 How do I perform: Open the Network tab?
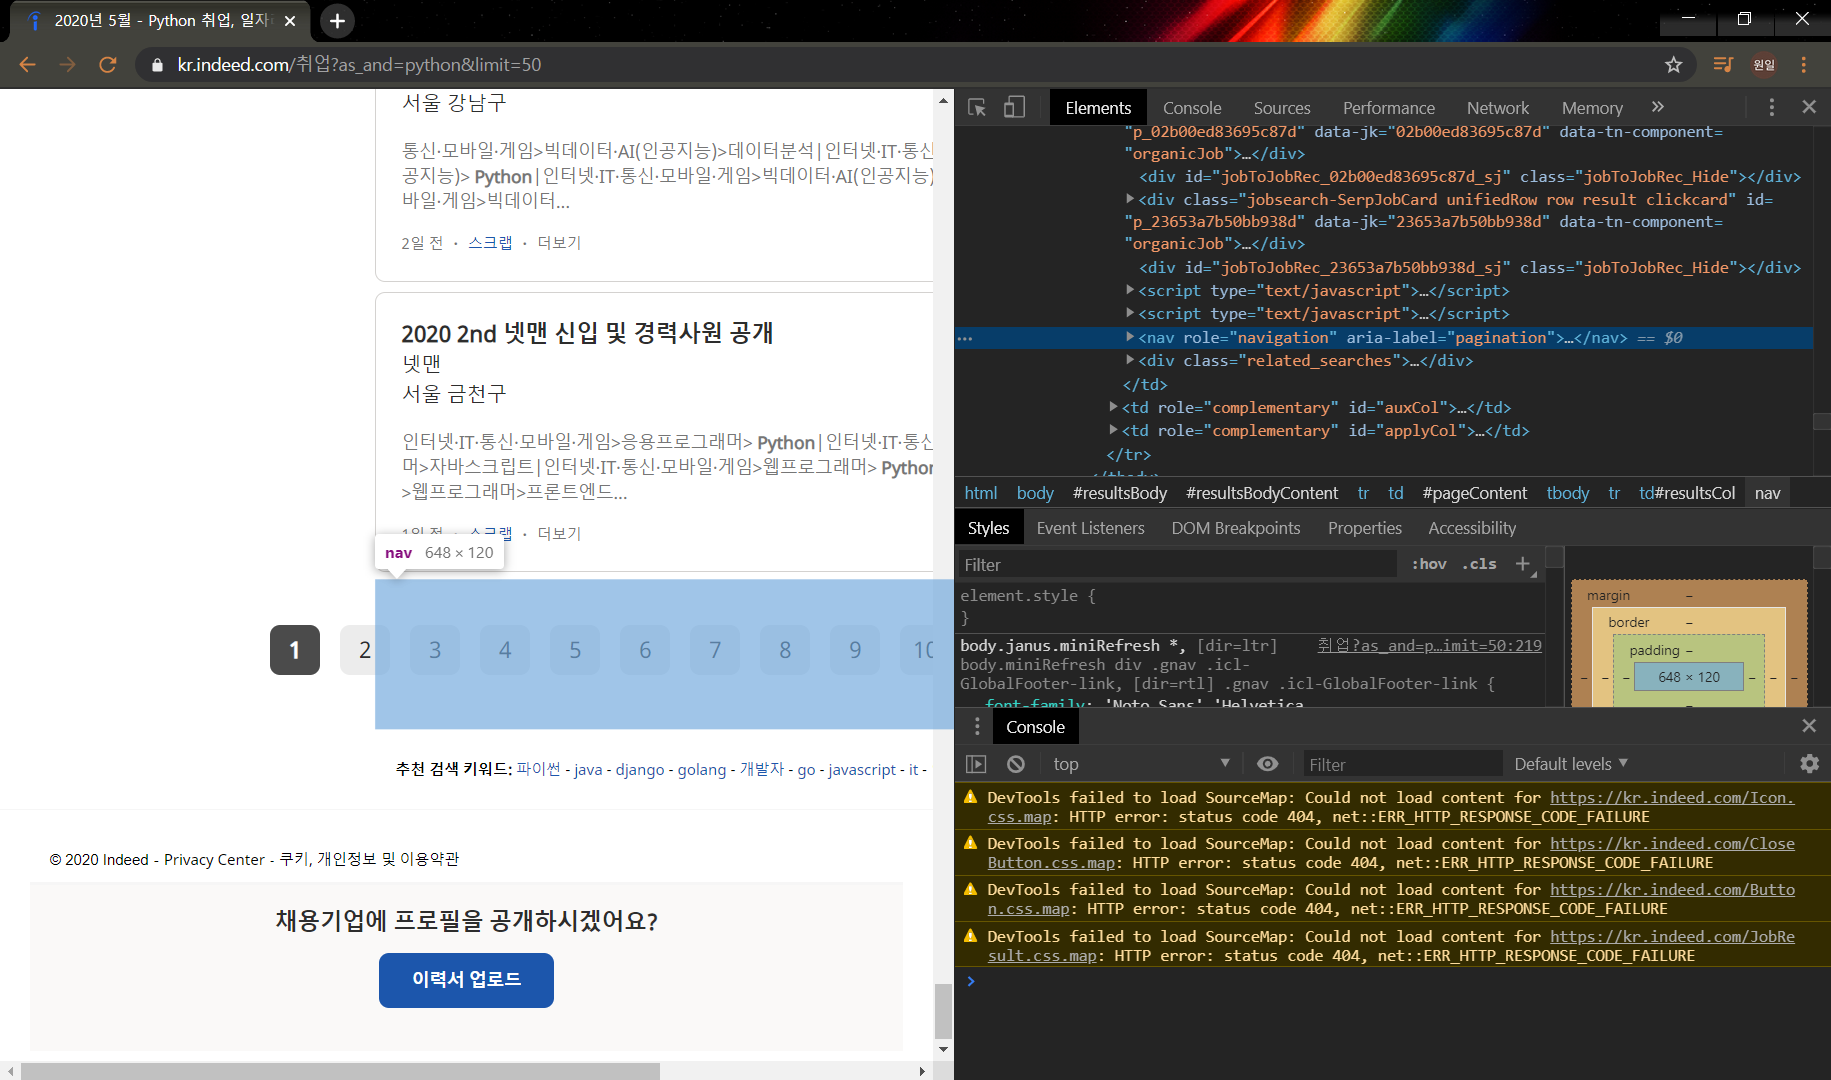point(1498,108)
